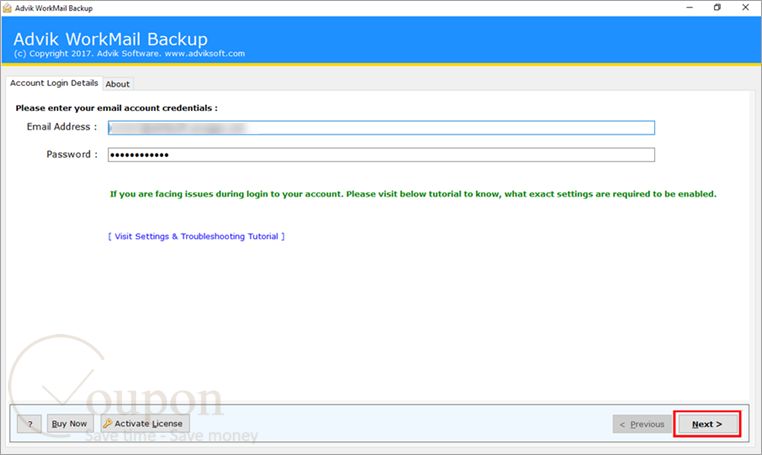Viewport: 762px width, 455px height.
Task: Open the About tab
Action: pos(118,84)
